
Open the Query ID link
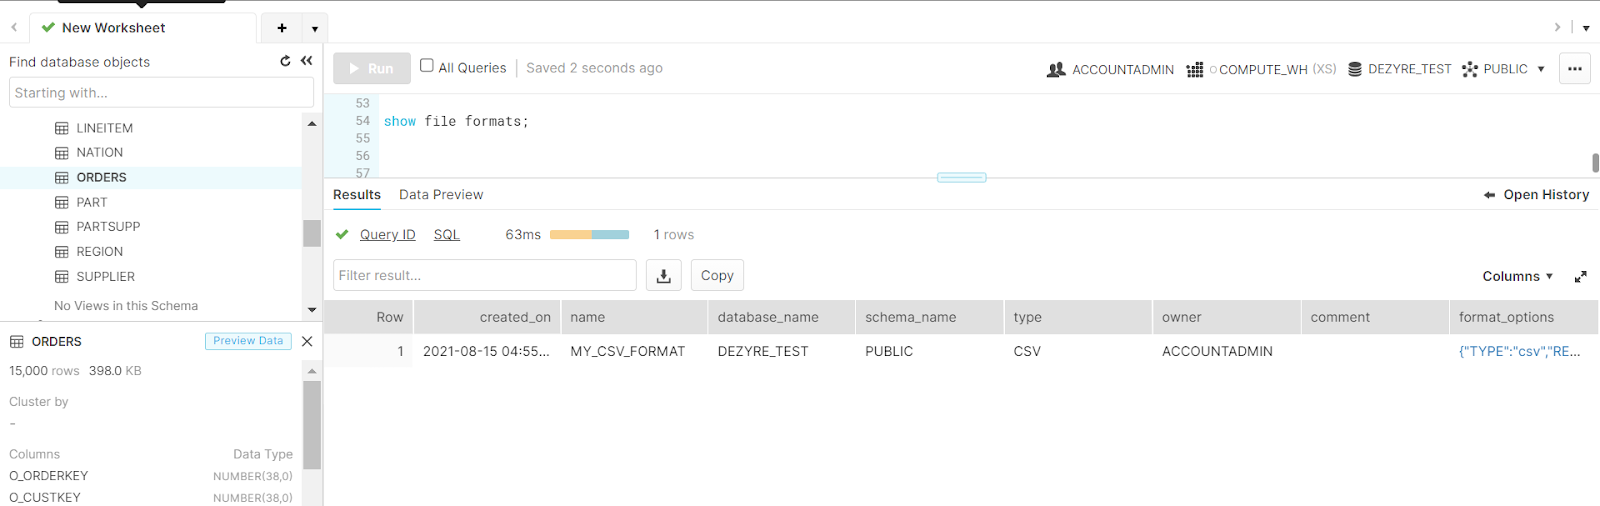click(387, 235)
